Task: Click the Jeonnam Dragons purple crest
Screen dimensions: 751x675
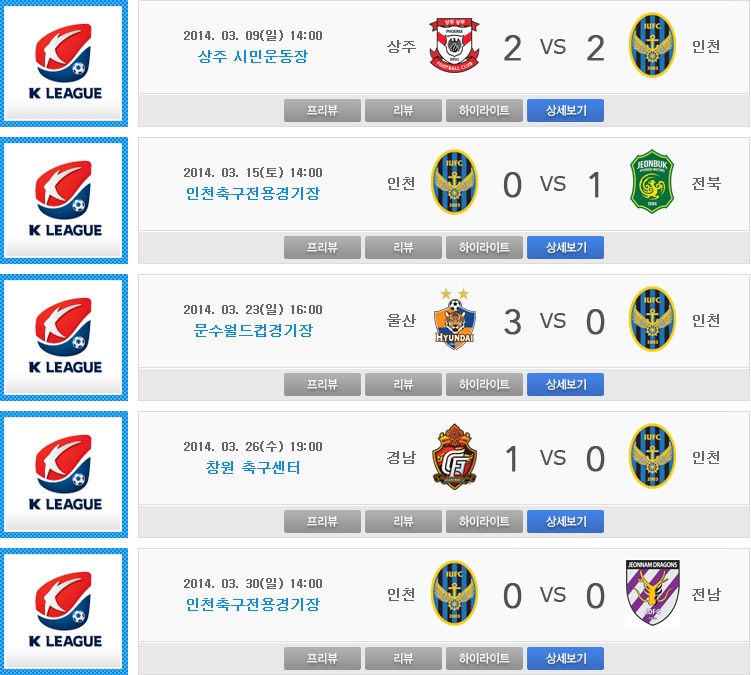Action: [652, 593]
